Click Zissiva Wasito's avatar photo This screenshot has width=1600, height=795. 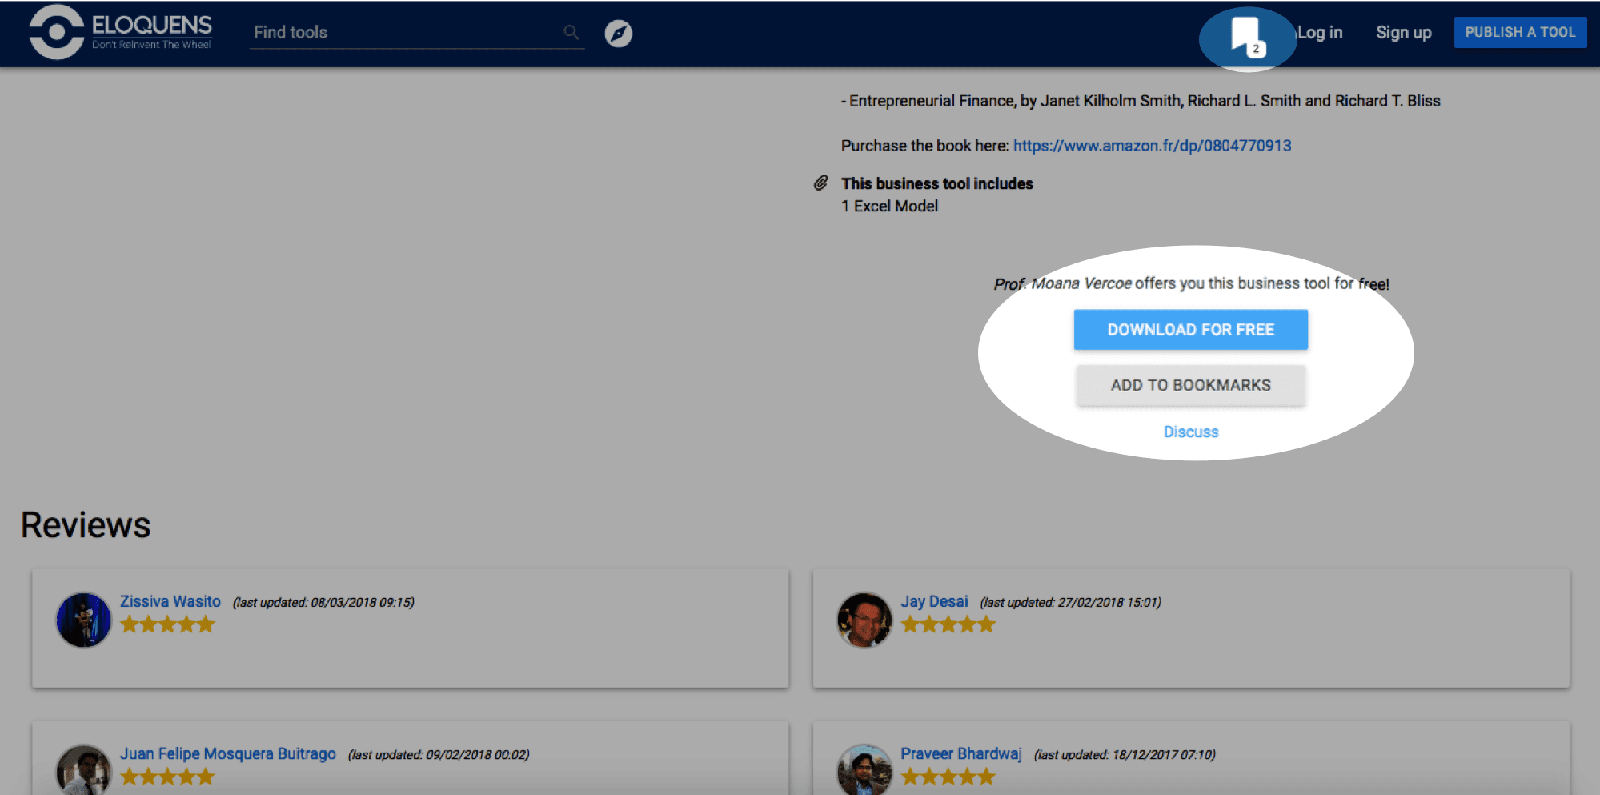84,620
